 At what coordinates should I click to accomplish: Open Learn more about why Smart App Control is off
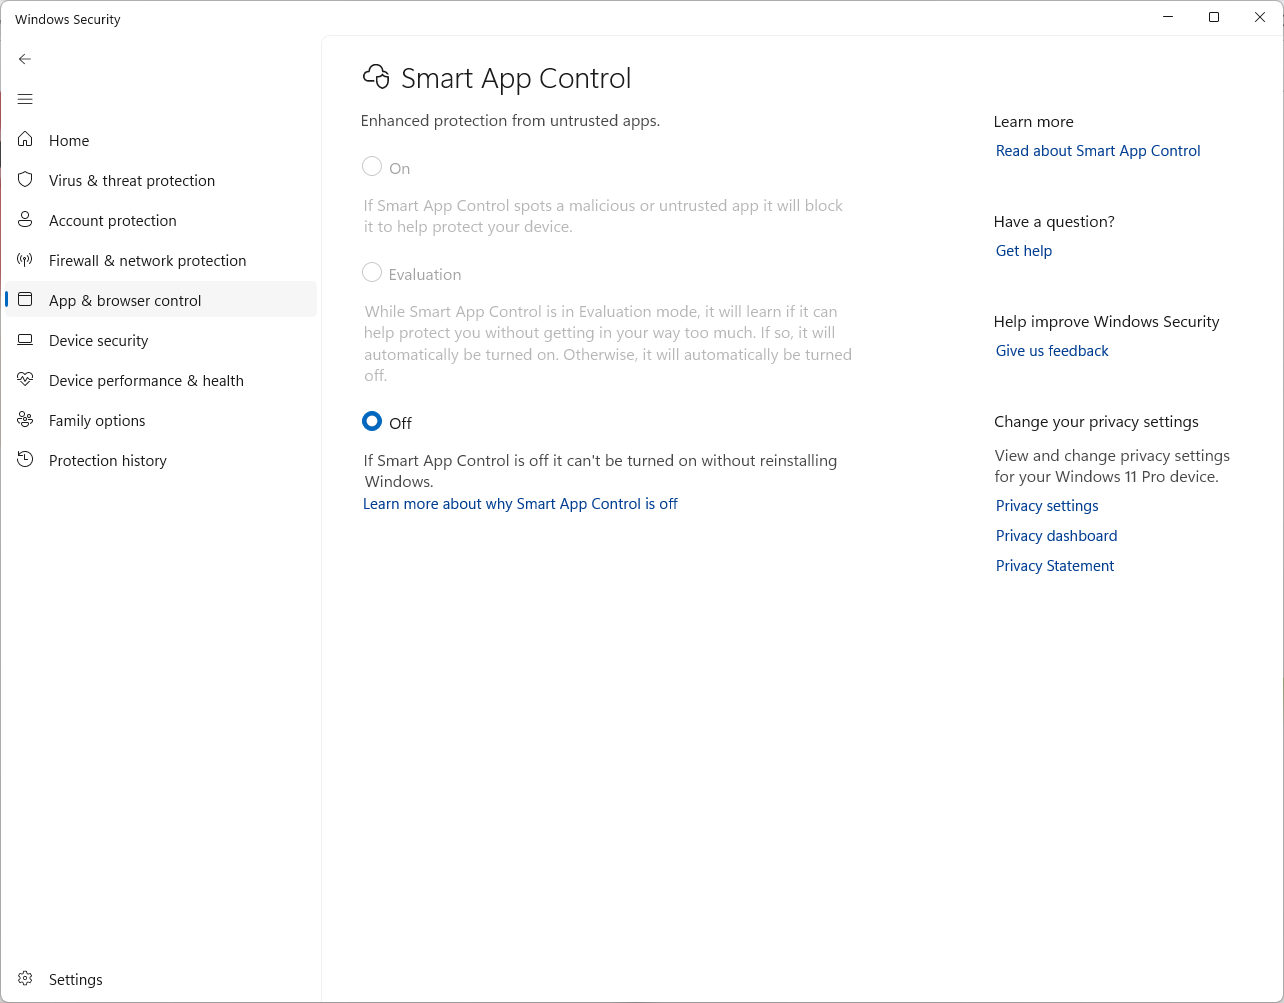pyautogui.click(x=520, y=504)
